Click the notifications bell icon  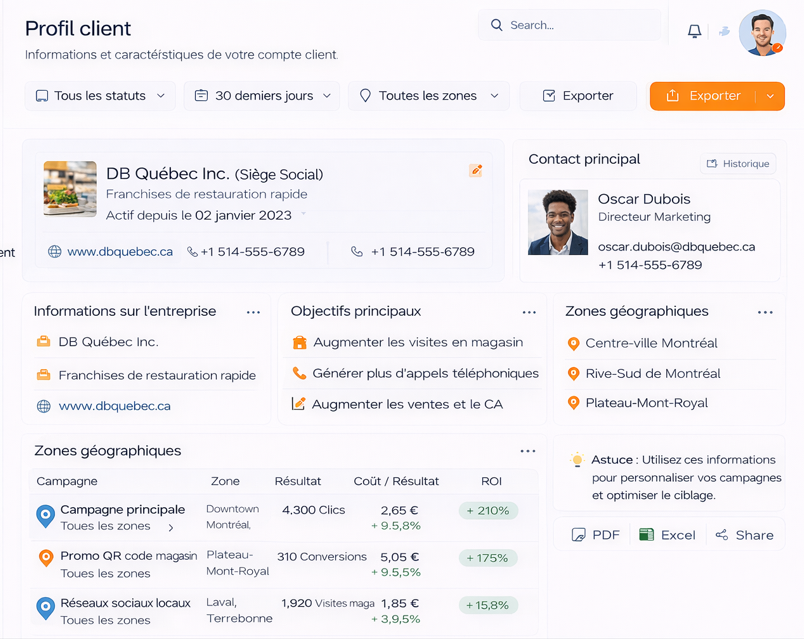(x=694, y=31)
